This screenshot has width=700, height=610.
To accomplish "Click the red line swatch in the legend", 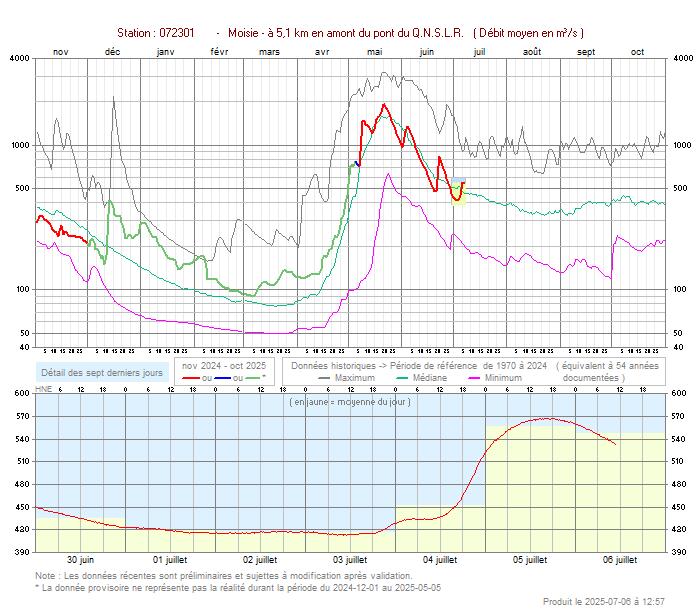I will coord(191,378).
